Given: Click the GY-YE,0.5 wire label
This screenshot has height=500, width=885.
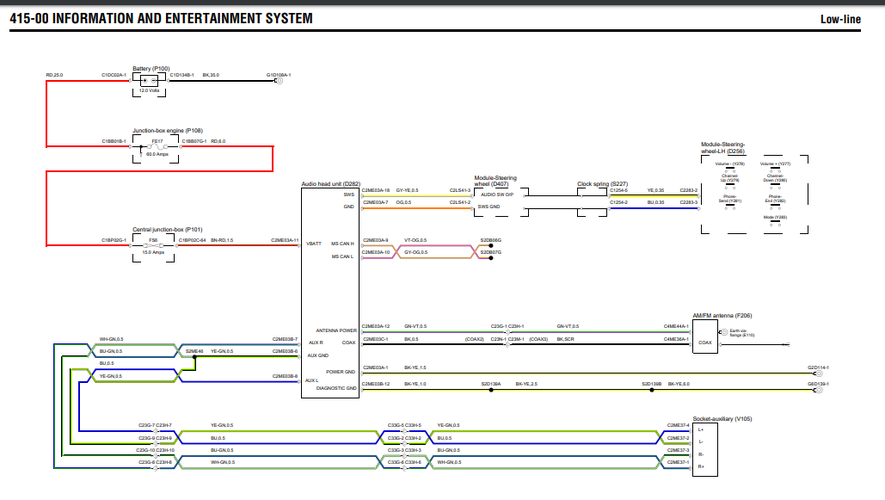Looking at the screenshot, I should point(407,191).
